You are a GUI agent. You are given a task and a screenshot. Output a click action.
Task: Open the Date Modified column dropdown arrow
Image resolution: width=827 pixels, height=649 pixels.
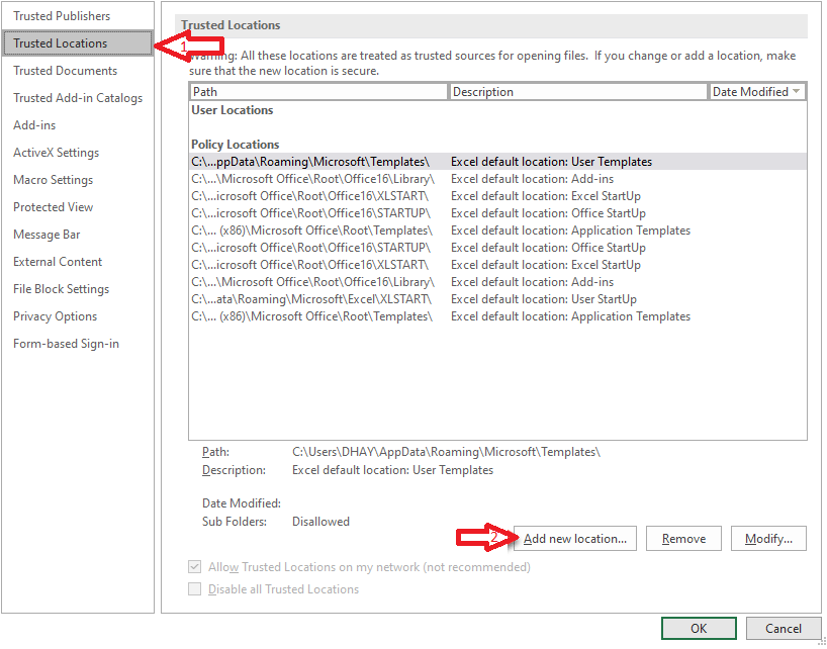click(796, 92)
